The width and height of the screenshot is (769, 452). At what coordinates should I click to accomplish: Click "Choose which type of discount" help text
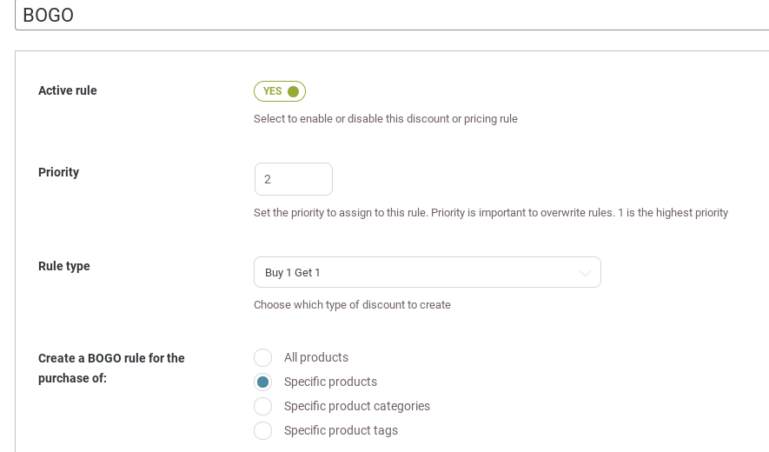[352, 305]
